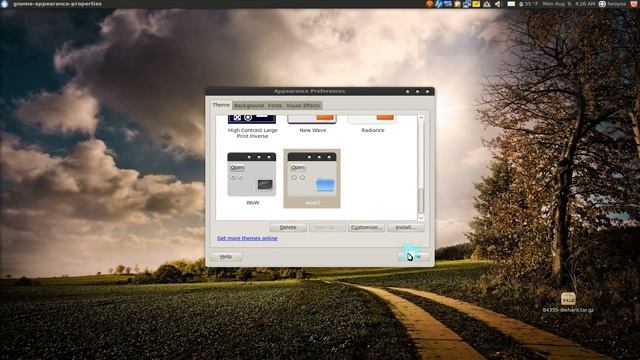Viewport: 640px width, 360px height.
Task: Open the Fonts tab
Action: [x=275, y=105]
